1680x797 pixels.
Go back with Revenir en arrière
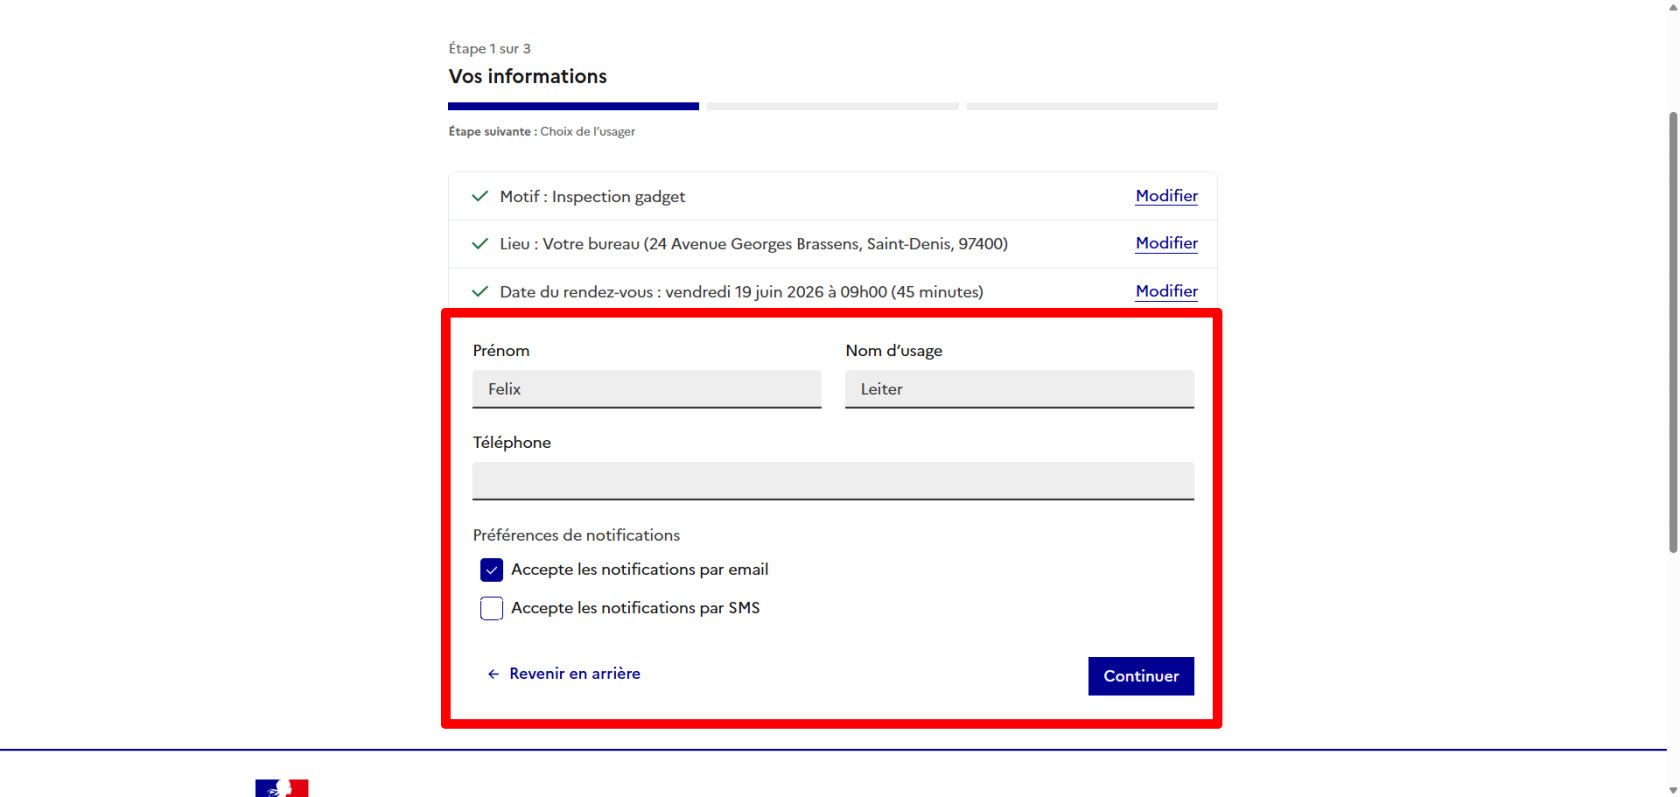pos(564,674)
